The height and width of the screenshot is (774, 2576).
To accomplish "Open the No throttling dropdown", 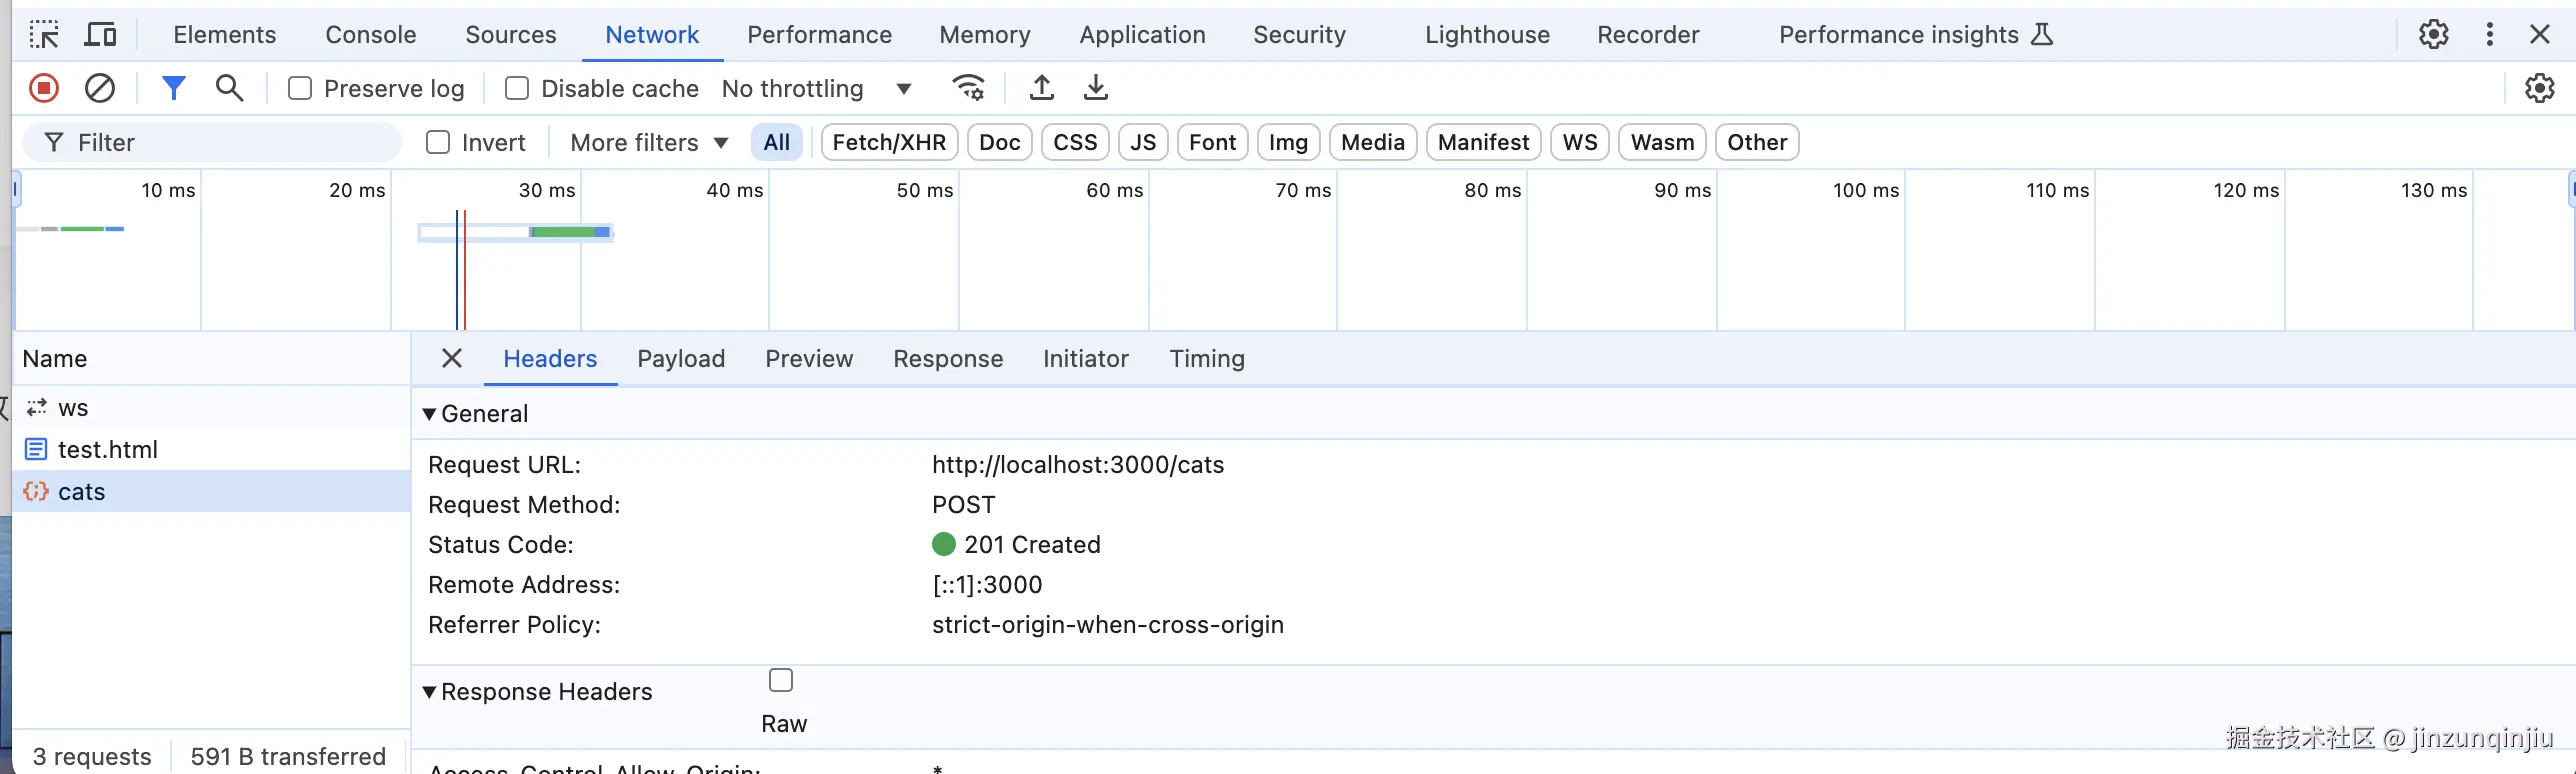I will click(816, 89).
